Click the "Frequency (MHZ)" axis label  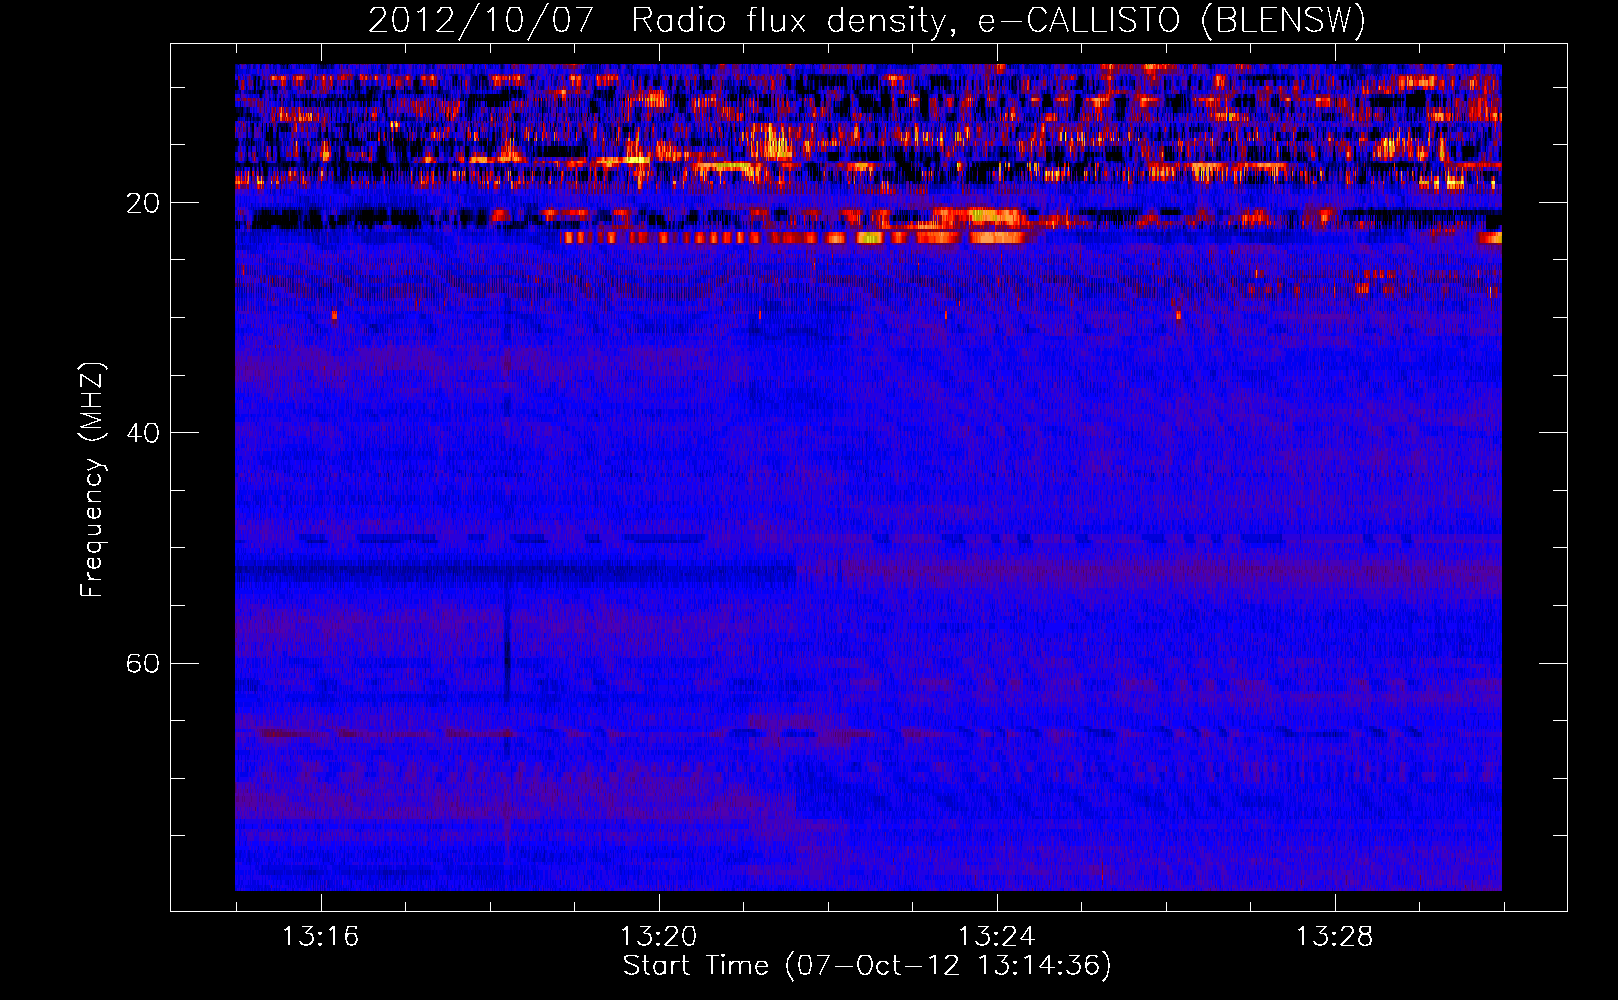(92, 480)
